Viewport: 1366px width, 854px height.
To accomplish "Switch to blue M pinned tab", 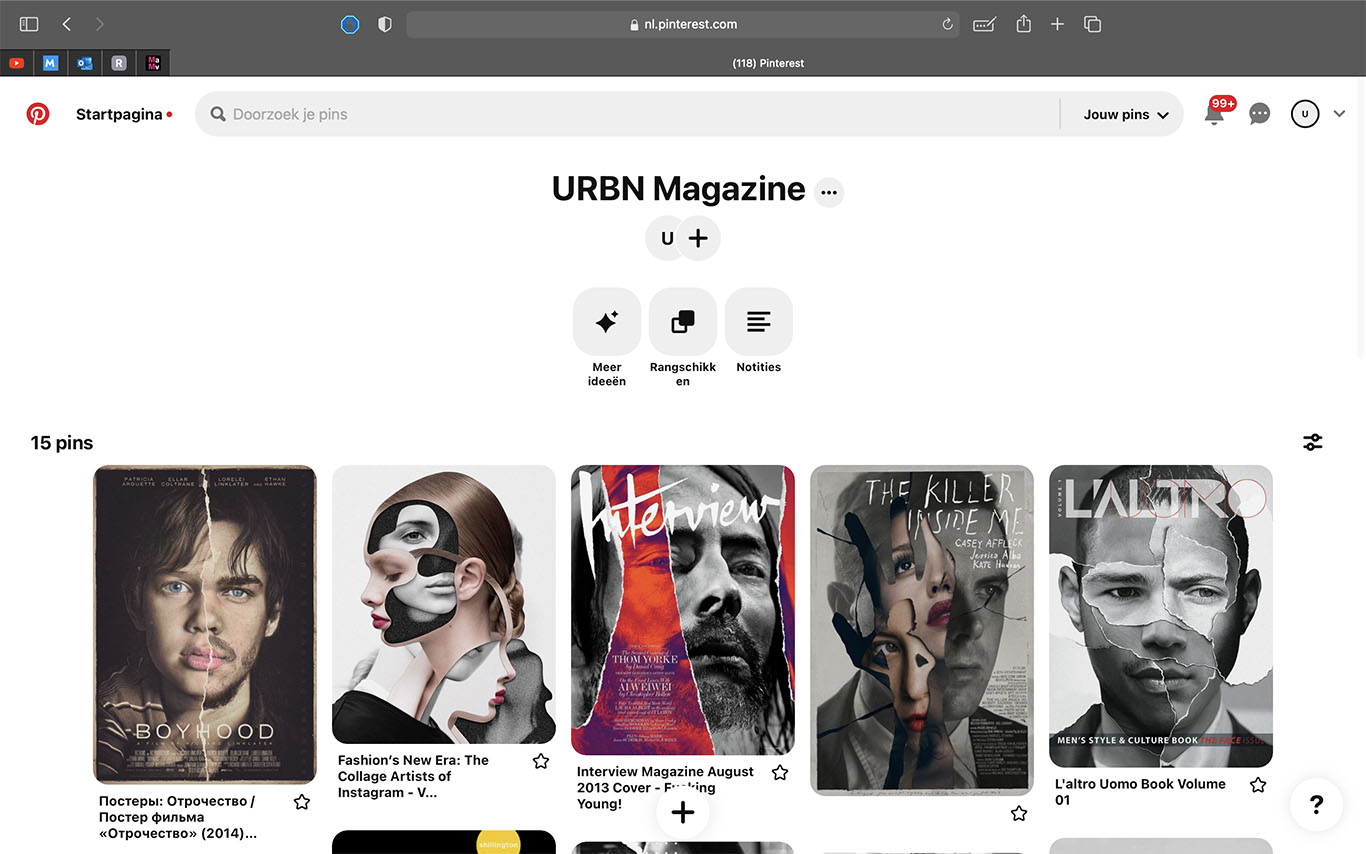I will click(x=51, y=63).
